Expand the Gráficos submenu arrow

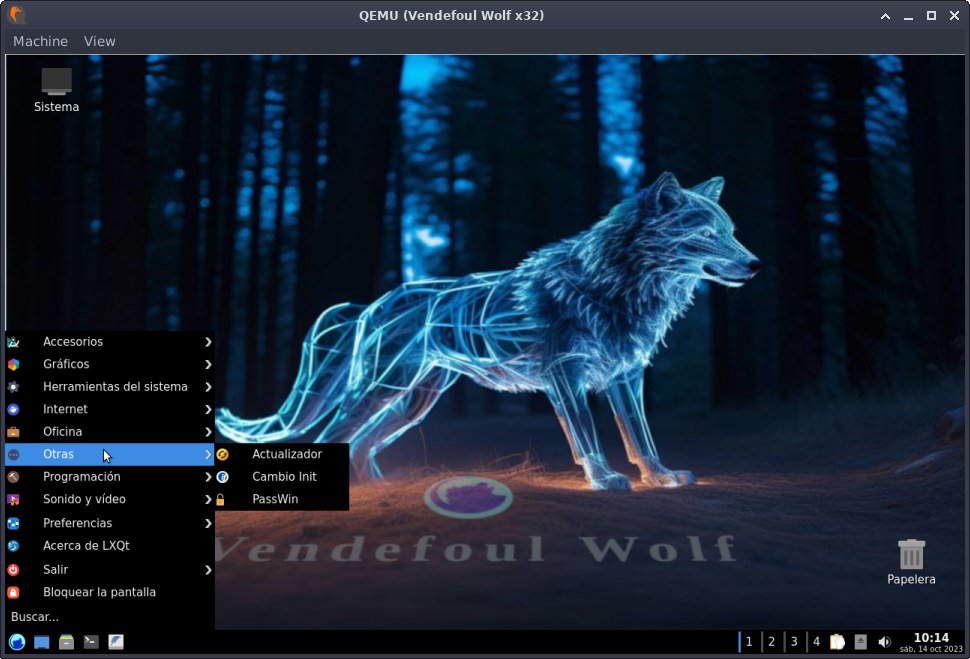coord(208,364)
